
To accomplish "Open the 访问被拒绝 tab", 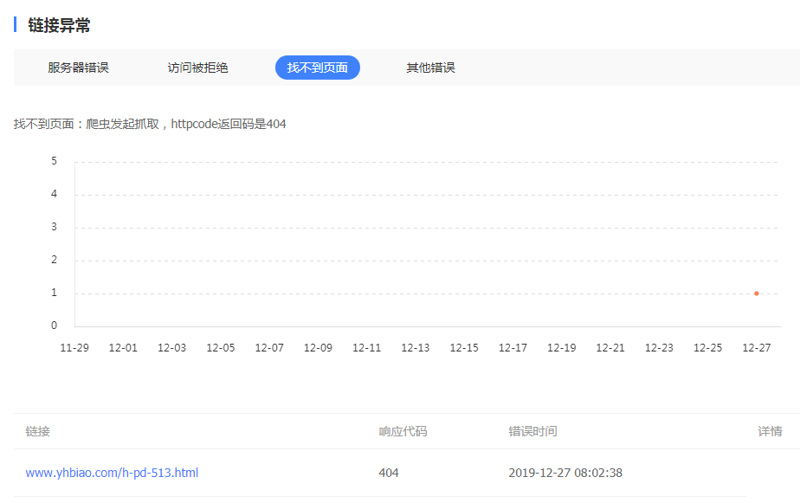I will 198,68.
